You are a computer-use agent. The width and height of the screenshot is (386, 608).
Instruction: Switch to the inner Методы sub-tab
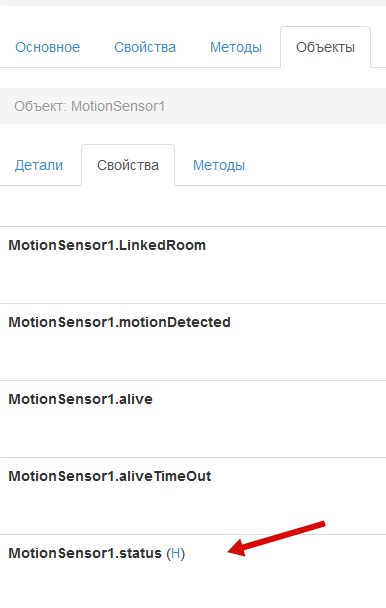point(219,166)
